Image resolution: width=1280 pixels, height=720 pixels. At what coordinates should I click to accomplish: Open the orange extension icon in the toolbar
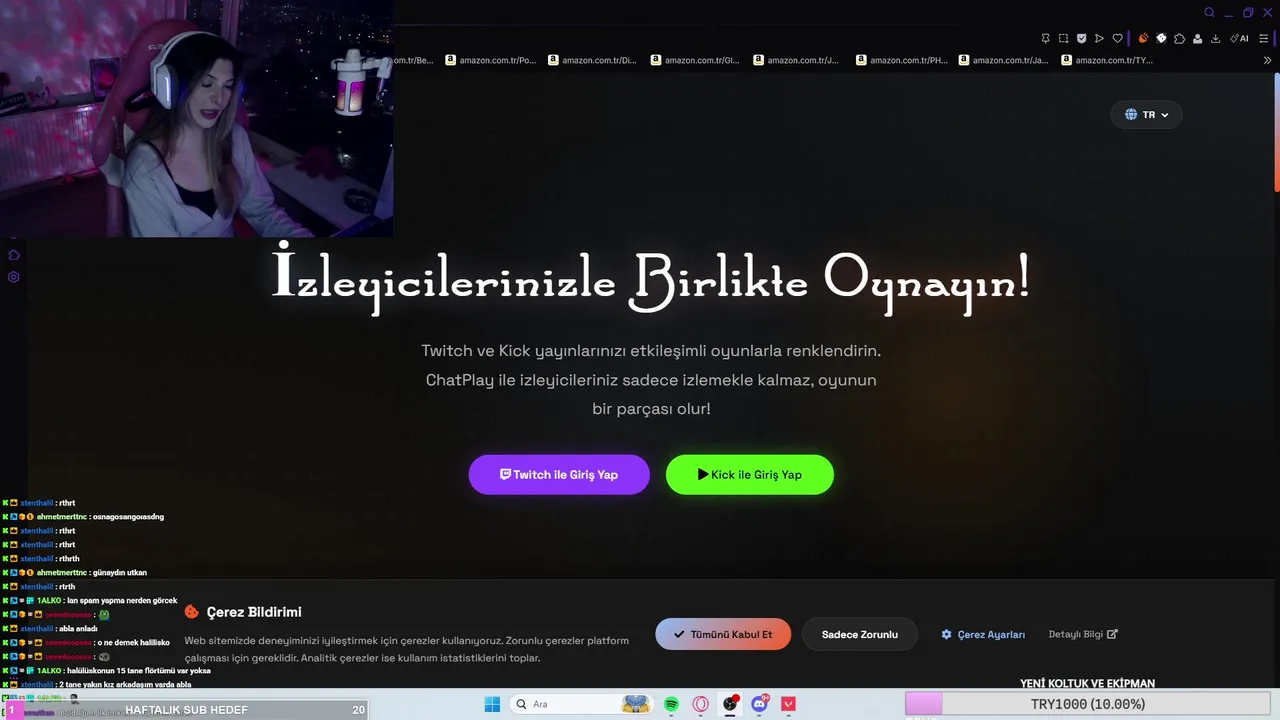point(1143,39)
